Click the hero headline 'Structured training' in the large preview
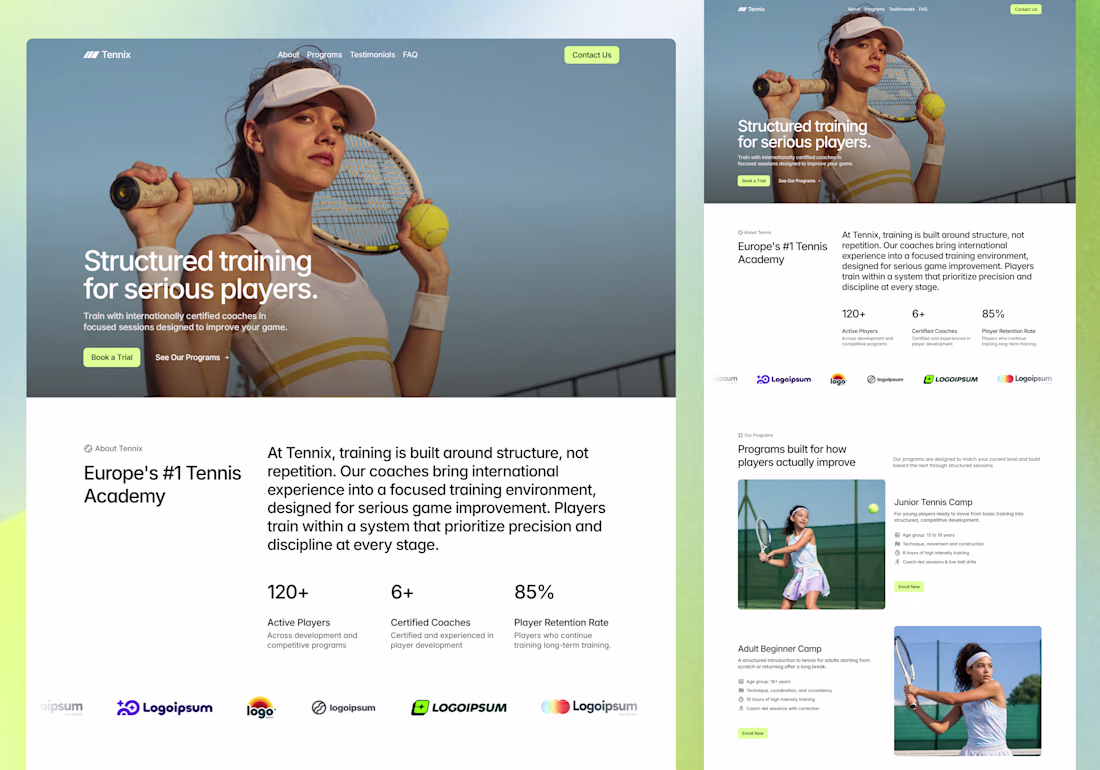Image resolution: width=1100 pixels, height=770 pixels. point(198,261)
